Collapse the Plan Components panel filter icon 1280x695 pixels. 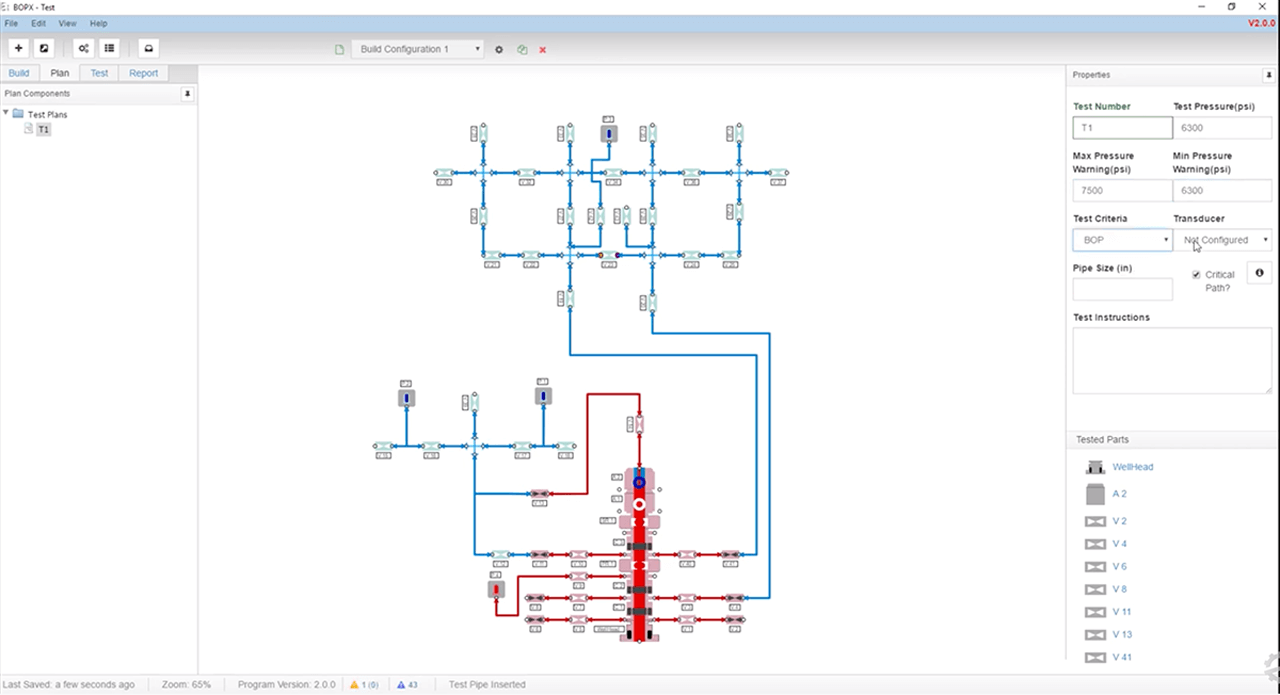coord(187,93)
